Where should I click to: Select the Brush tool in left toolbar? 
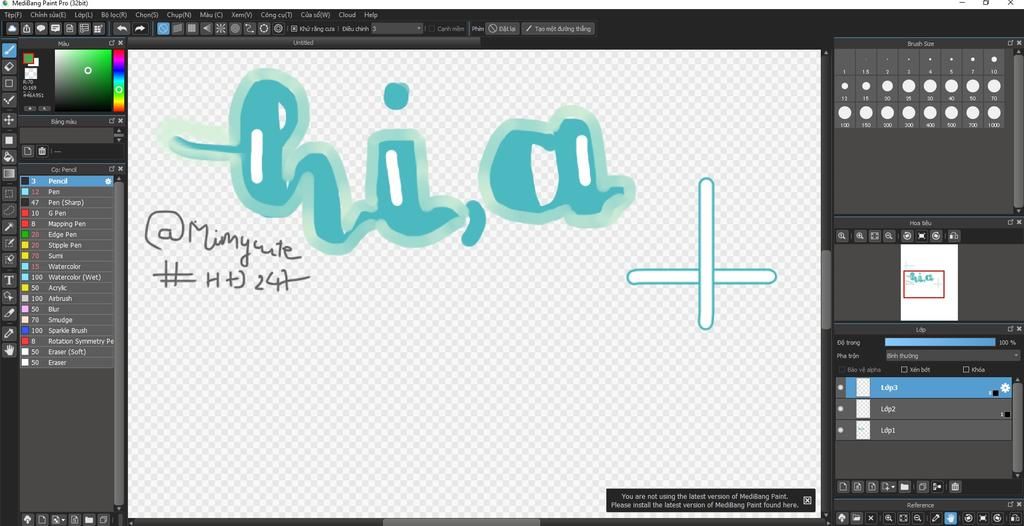coord(9,50)
